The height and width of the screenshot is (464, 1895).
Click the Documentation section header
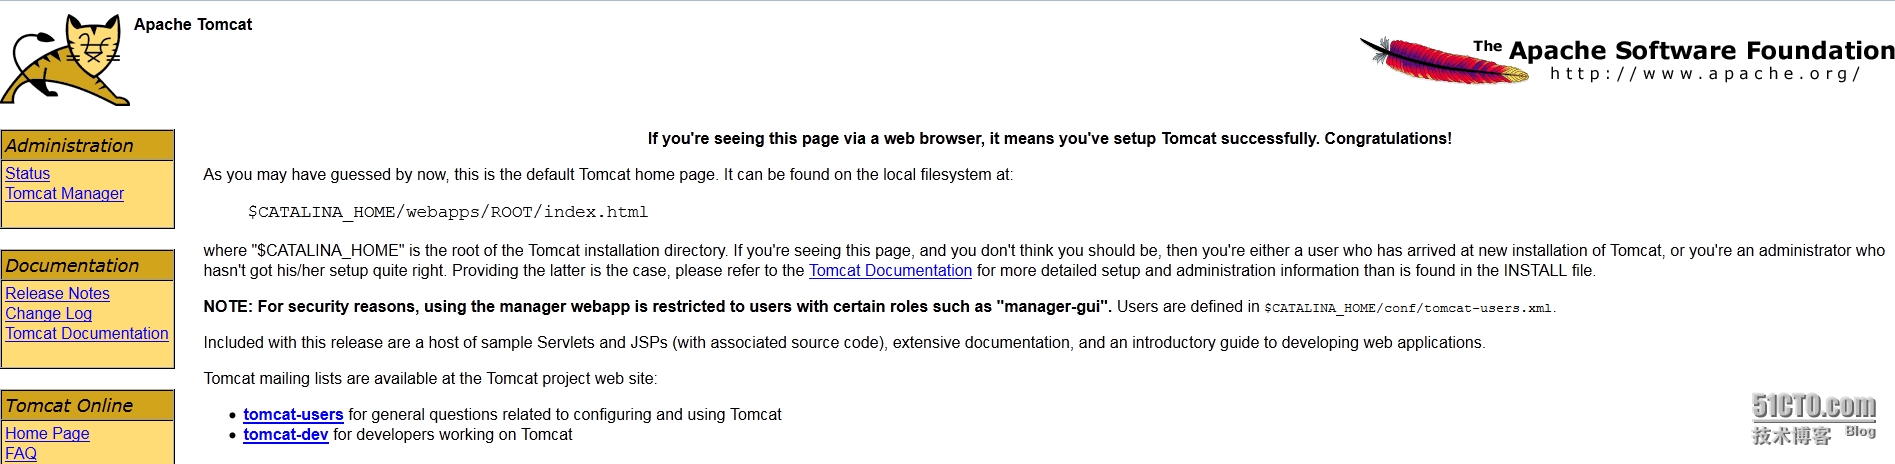(72, 265)
